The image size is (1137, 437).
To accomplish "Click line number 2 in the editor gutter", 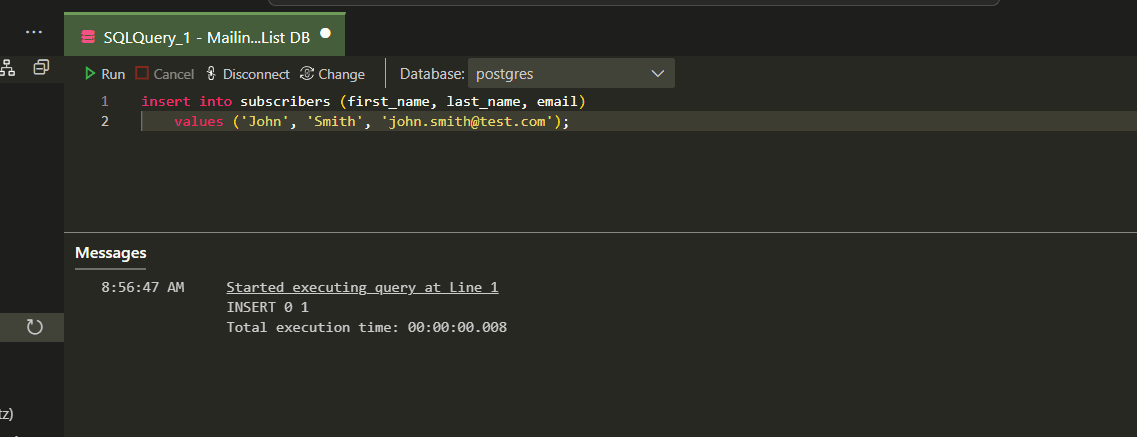I will coord(104,122).
